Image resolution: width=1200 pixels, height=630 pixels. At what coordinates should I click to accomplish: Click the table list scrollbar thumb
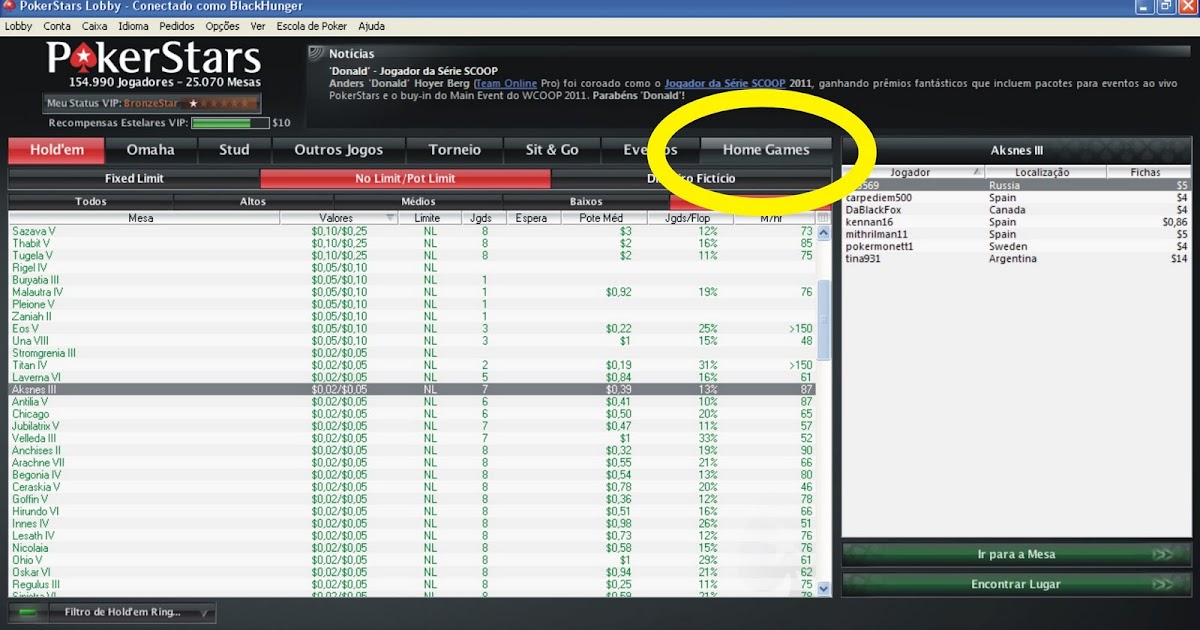pos(824,320)
